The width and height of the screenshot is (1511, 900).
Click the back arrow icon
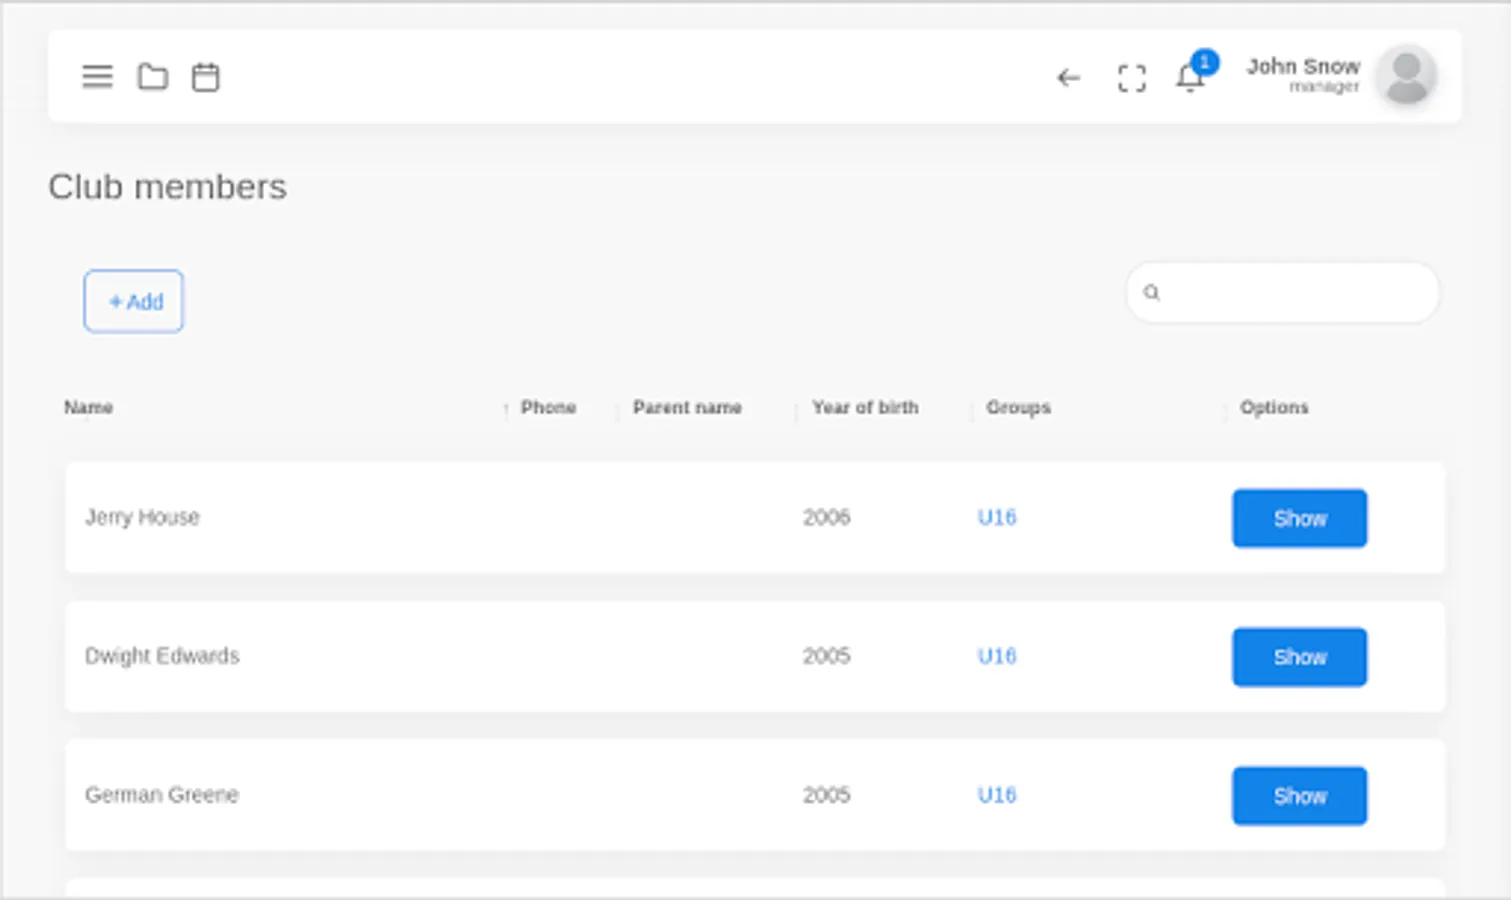pyautogui.click(x=1069, y=77)
